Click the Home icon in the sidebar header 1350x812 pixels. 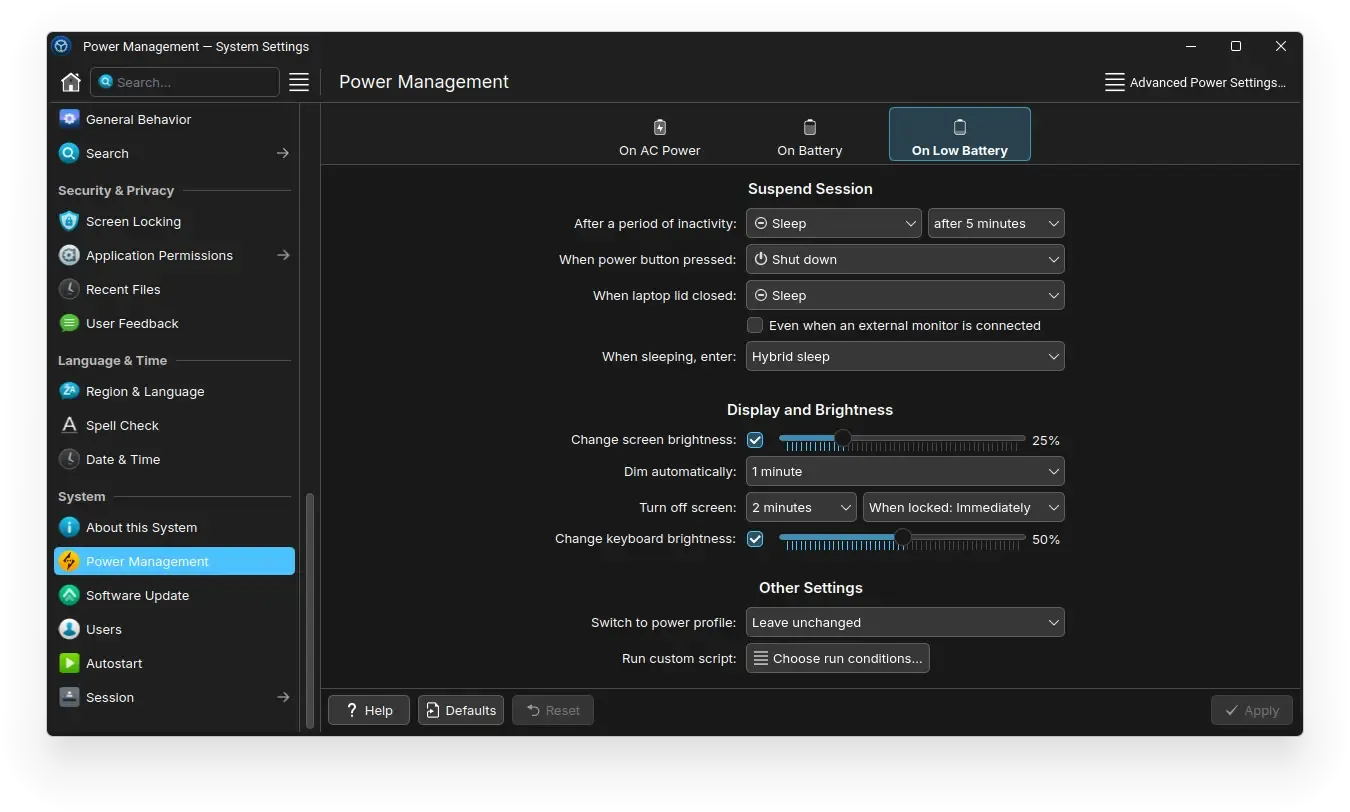tap(70, 82)
